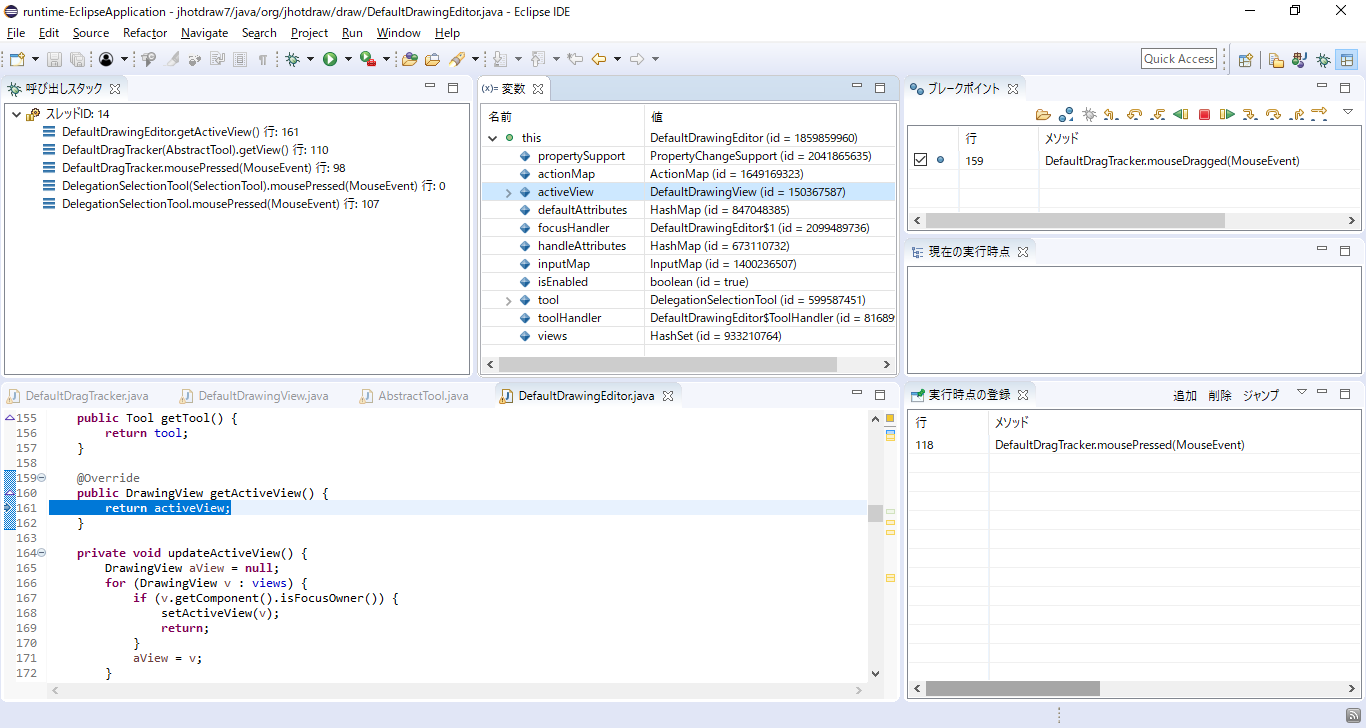Image resolution: width=1366 pixels, height=728 pixels.
Task: Click the 追加 button
Action: point(1185,396)
